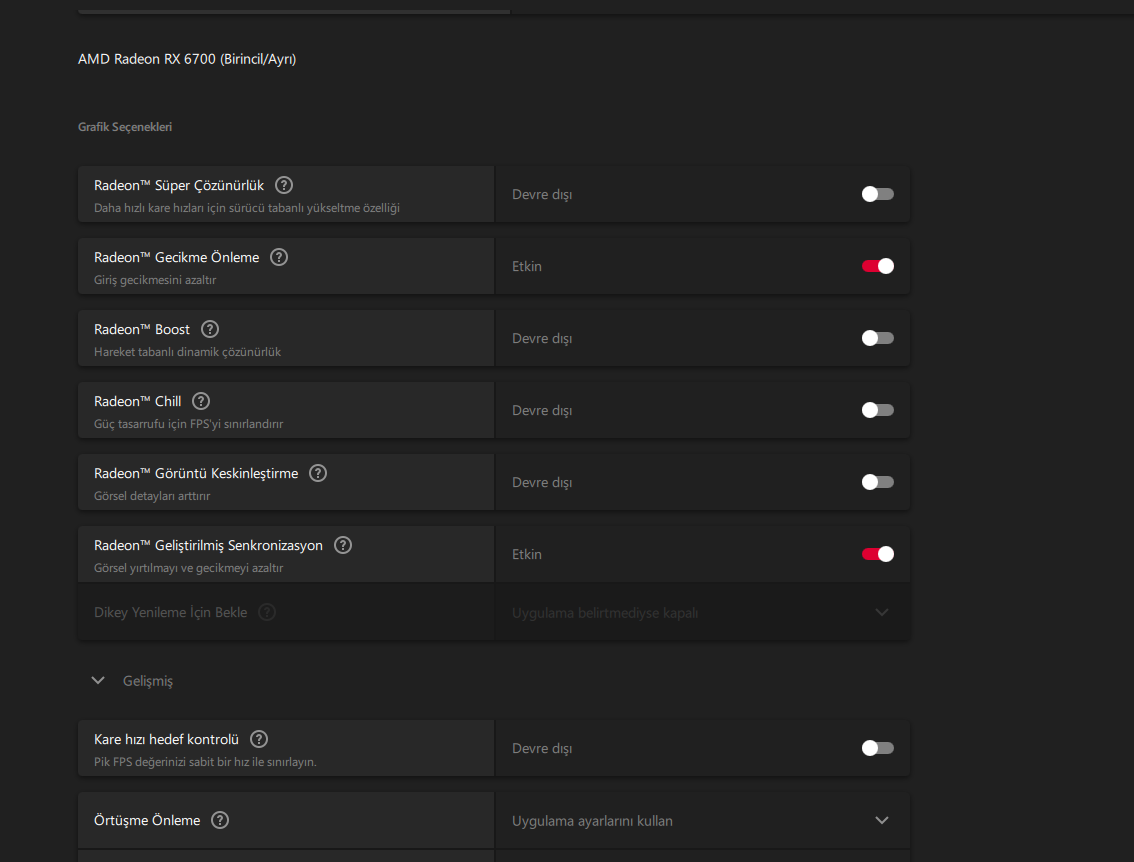1134x862 pixels.
Task: Toggle Radeon Görüntü Keskinleştirme on
Action: [x=877, y=482]
